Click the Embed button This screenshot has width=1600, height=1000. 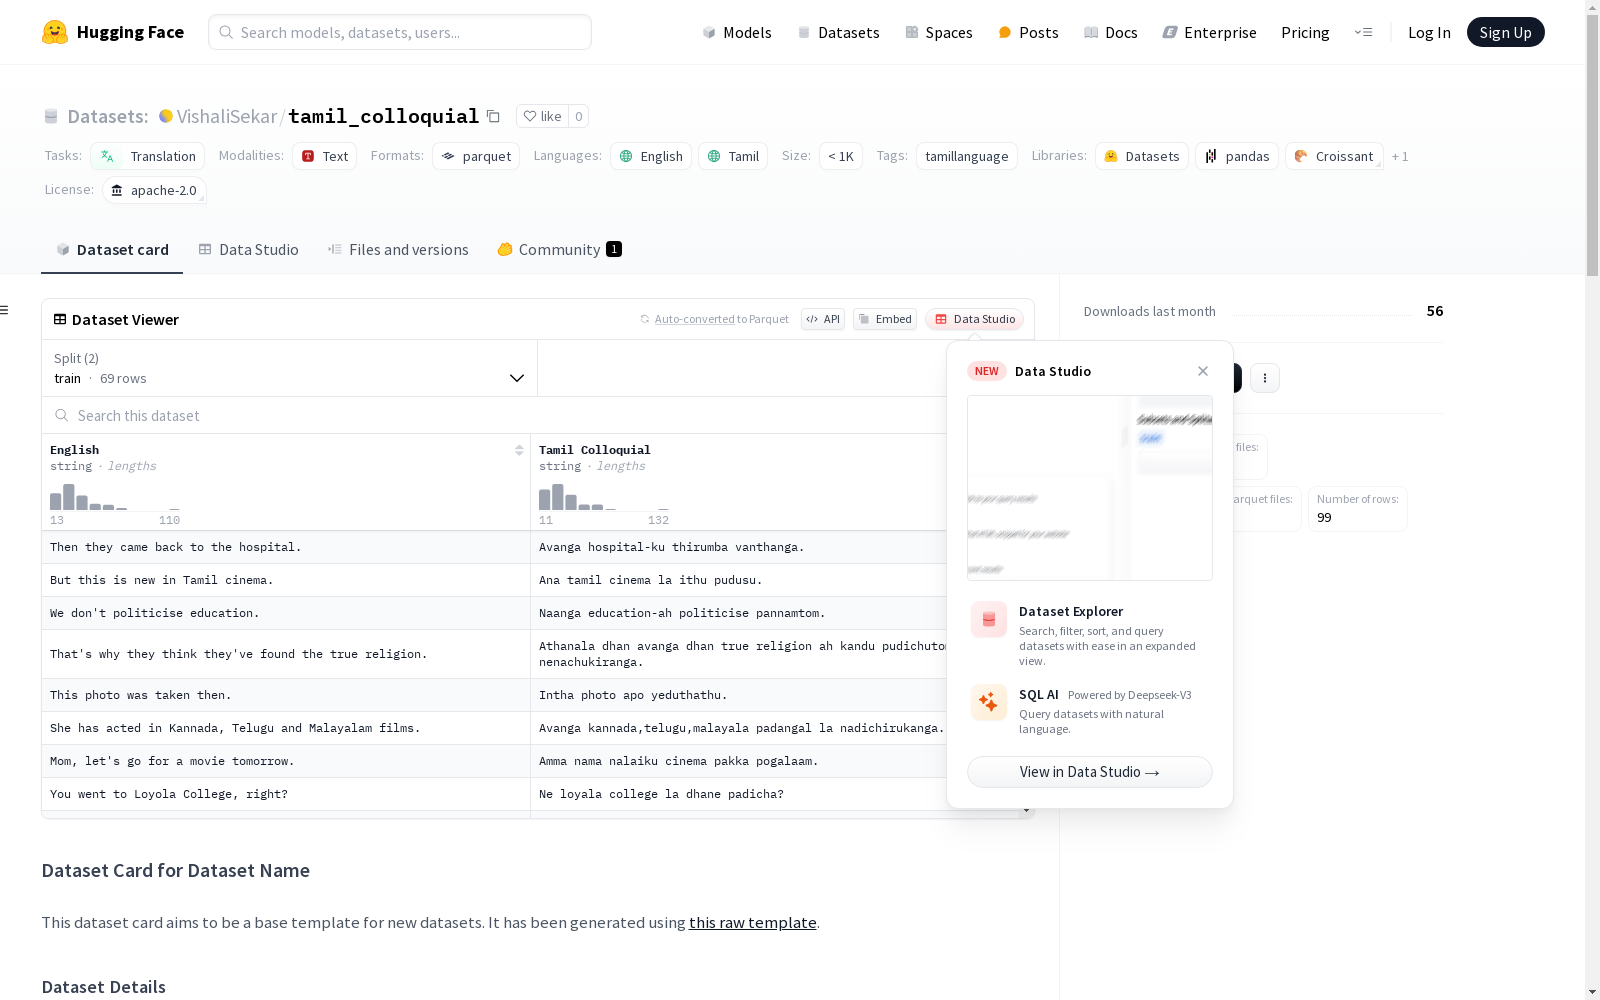tap(885, 319)
